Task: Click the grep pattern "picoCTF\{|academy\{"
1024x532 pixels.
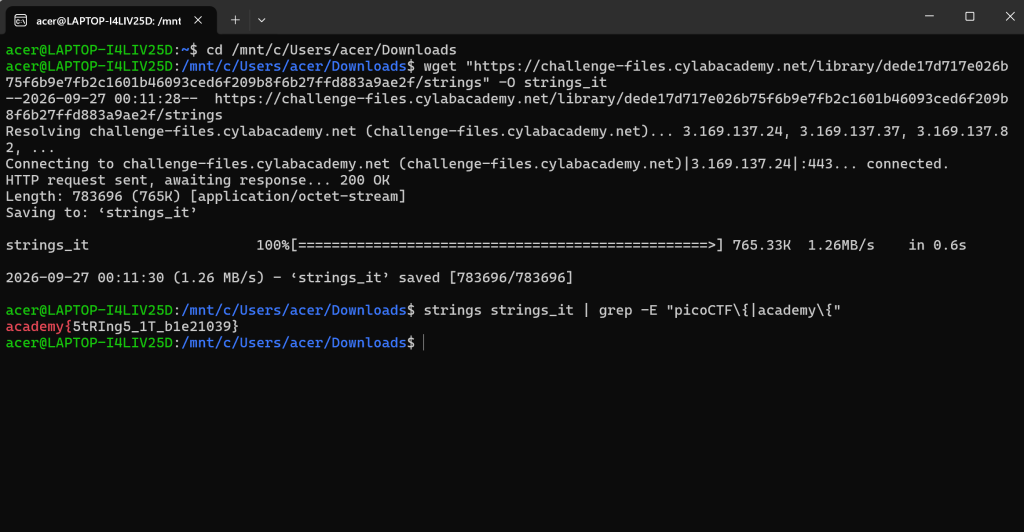Action: (x=753, y=310)
